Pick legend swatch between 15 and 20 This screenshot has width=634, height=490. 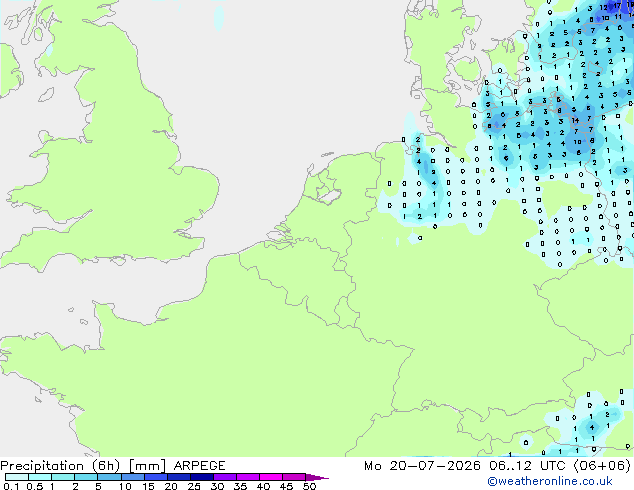tap(156, 477)
